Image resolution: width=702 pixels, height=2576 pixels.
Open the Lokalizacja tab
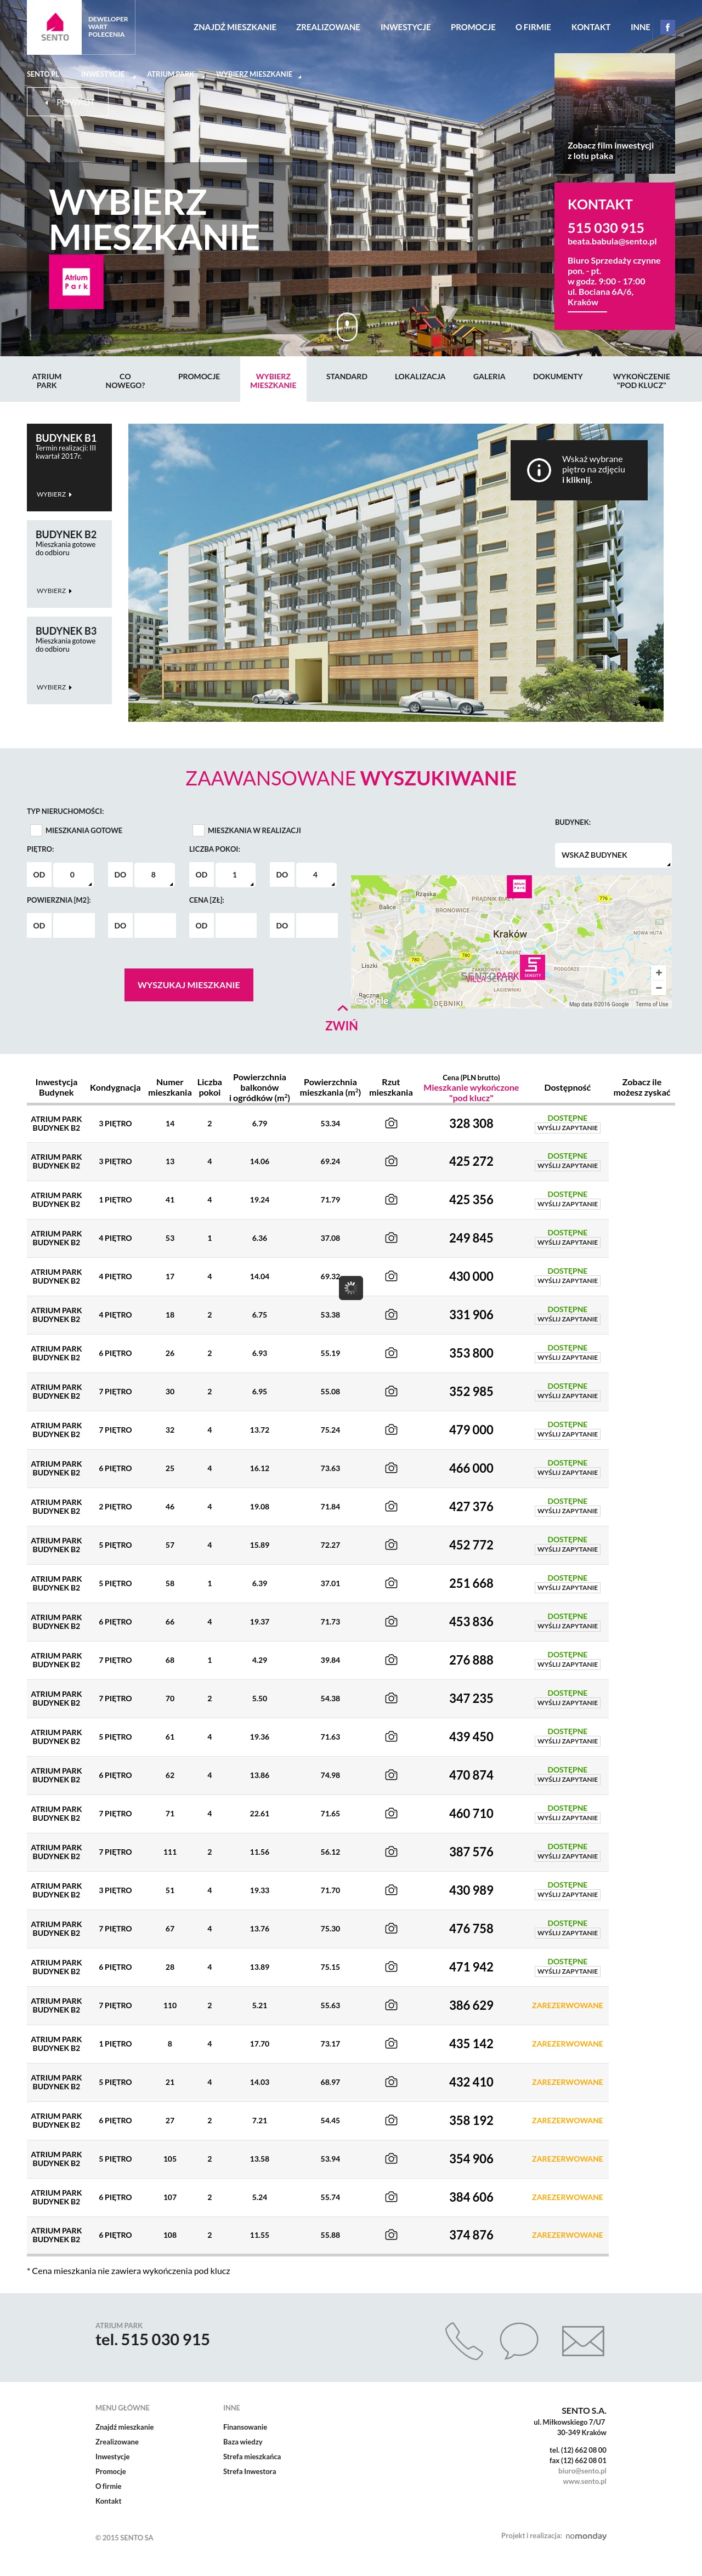(x=420, y=377)
